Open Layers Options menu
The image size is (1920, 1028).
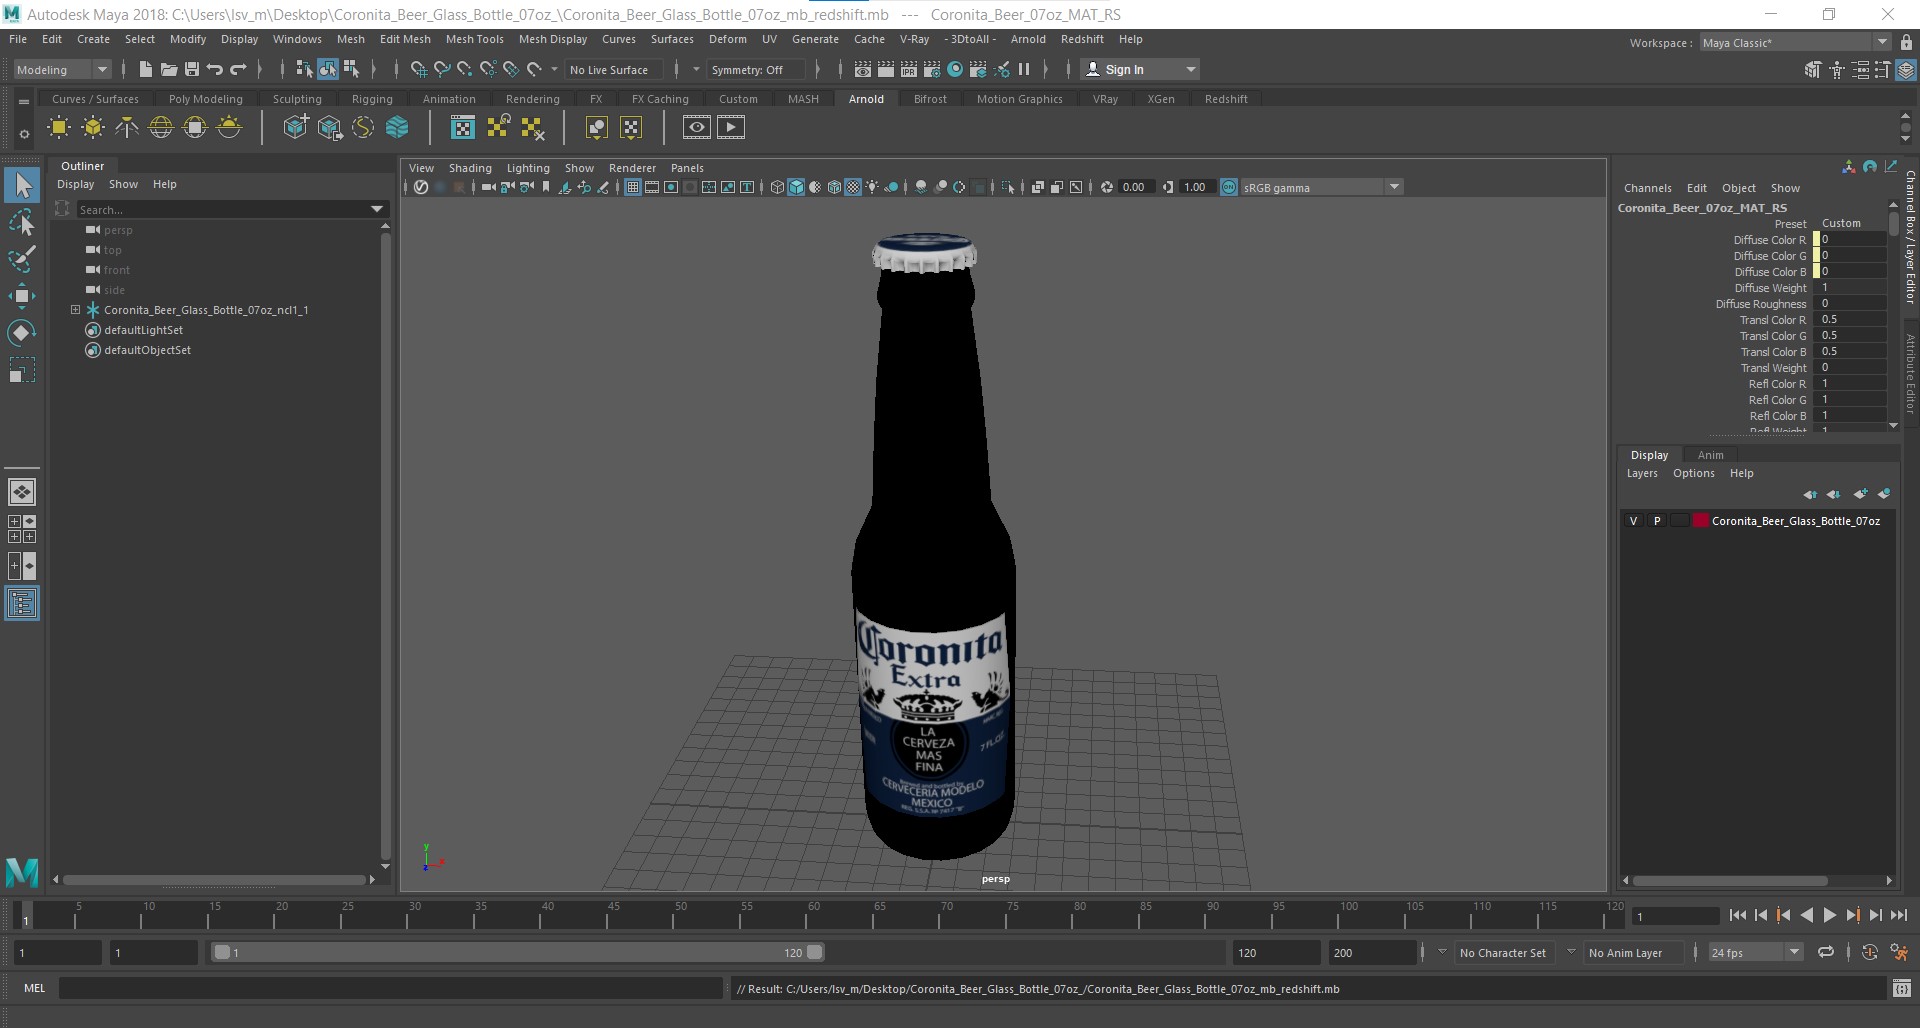pyautogui.click(x=1693, y=473)
